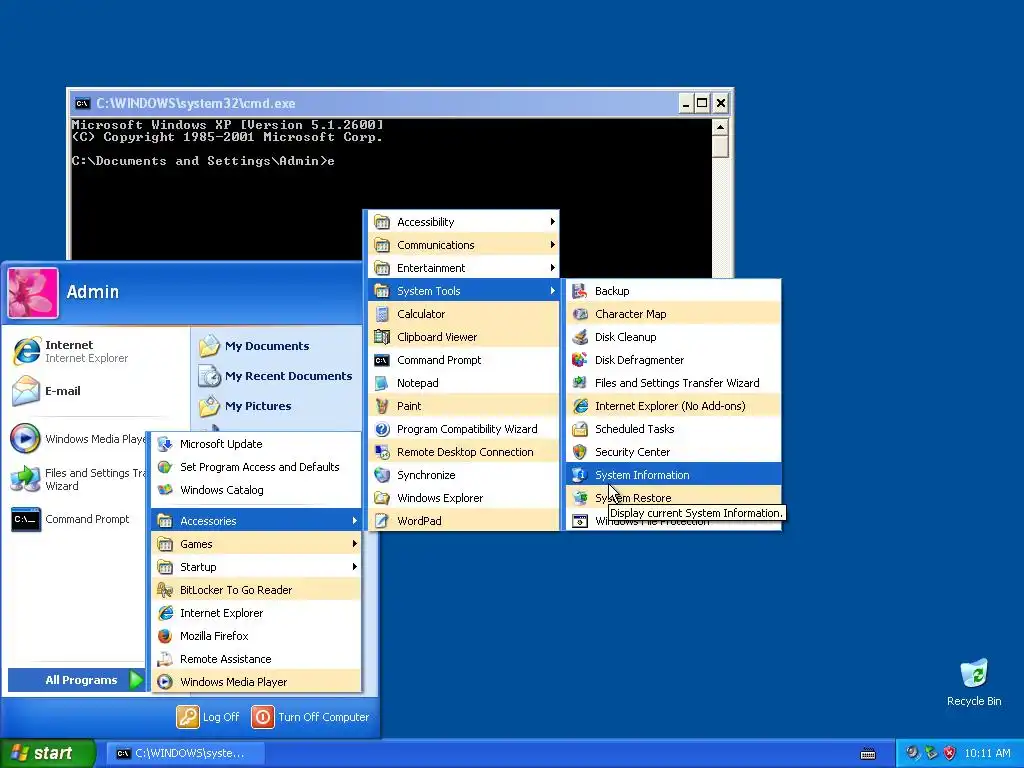The height and width of the screenshot is (768, 1024).
Task: Click the cmd window scroll up arrow
Action: tap(720, 127)
